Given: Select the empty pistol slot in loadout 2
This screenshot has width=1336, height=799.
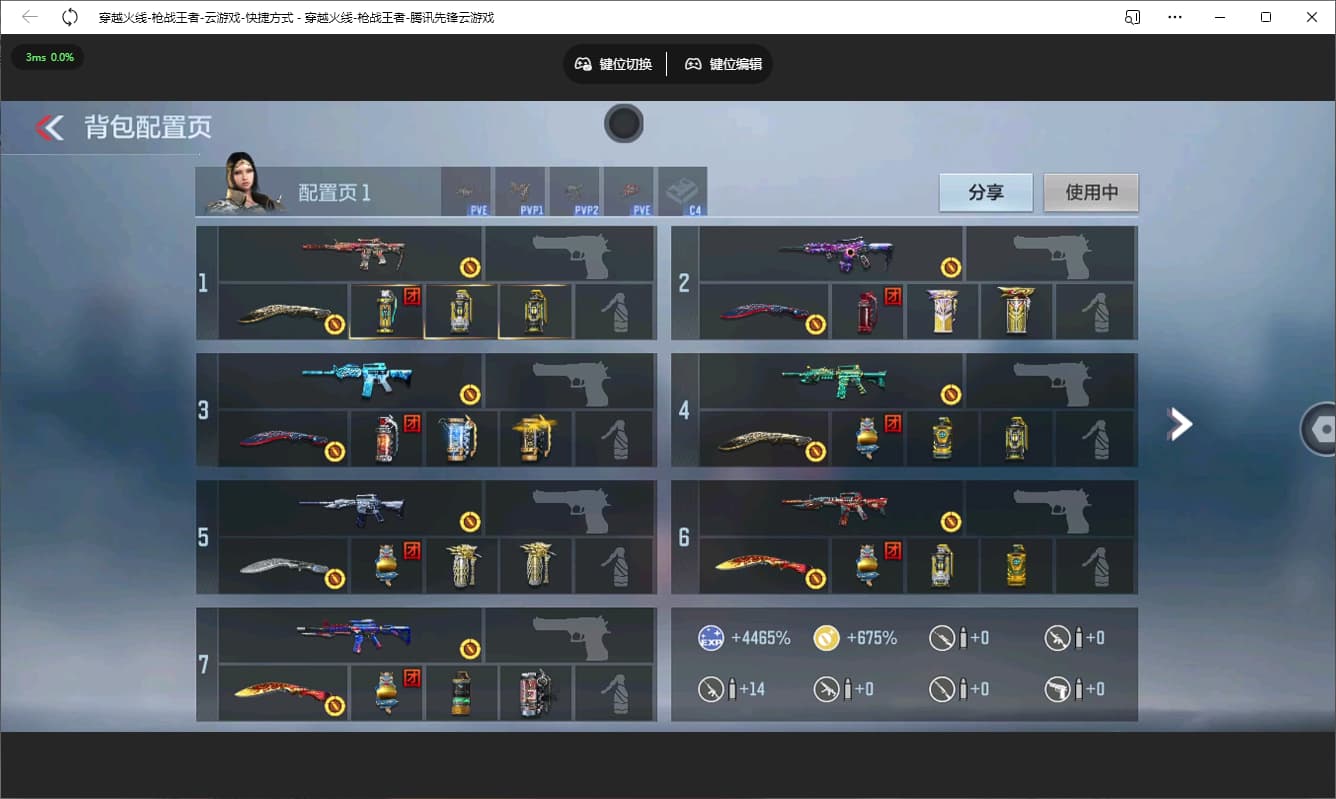Looking at the screenshot, I should pyautogui.click(x=1050, y=254).
